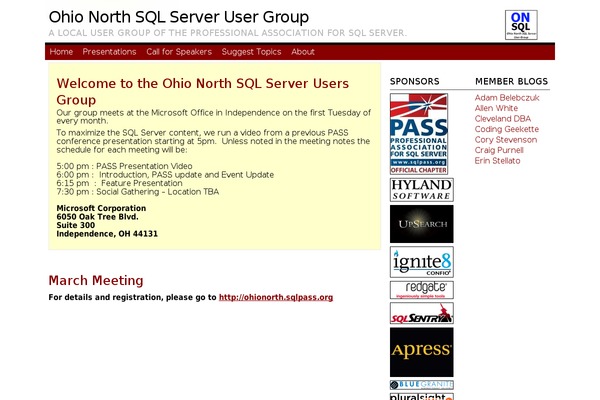Visit Erin Stellato's blog
This screenshot has width=600, height=400.
(x=497, y=161)
